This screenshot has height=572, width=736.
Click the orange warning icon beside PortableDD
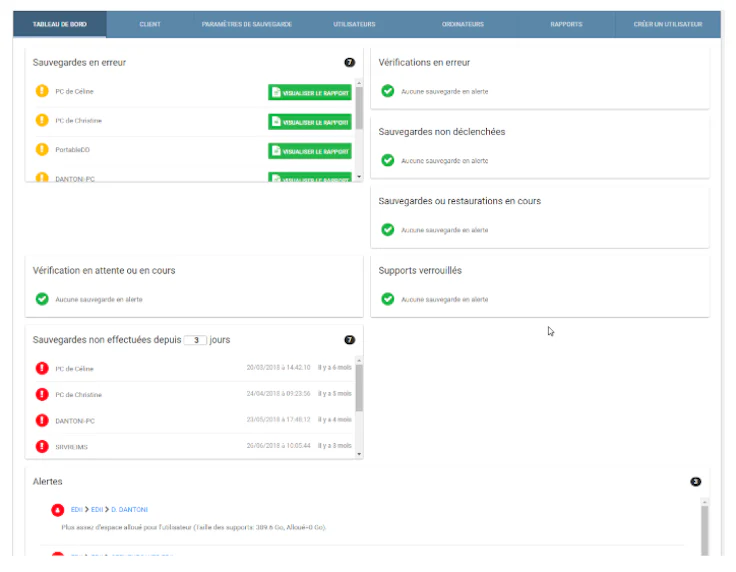click(x=42, y=149)
